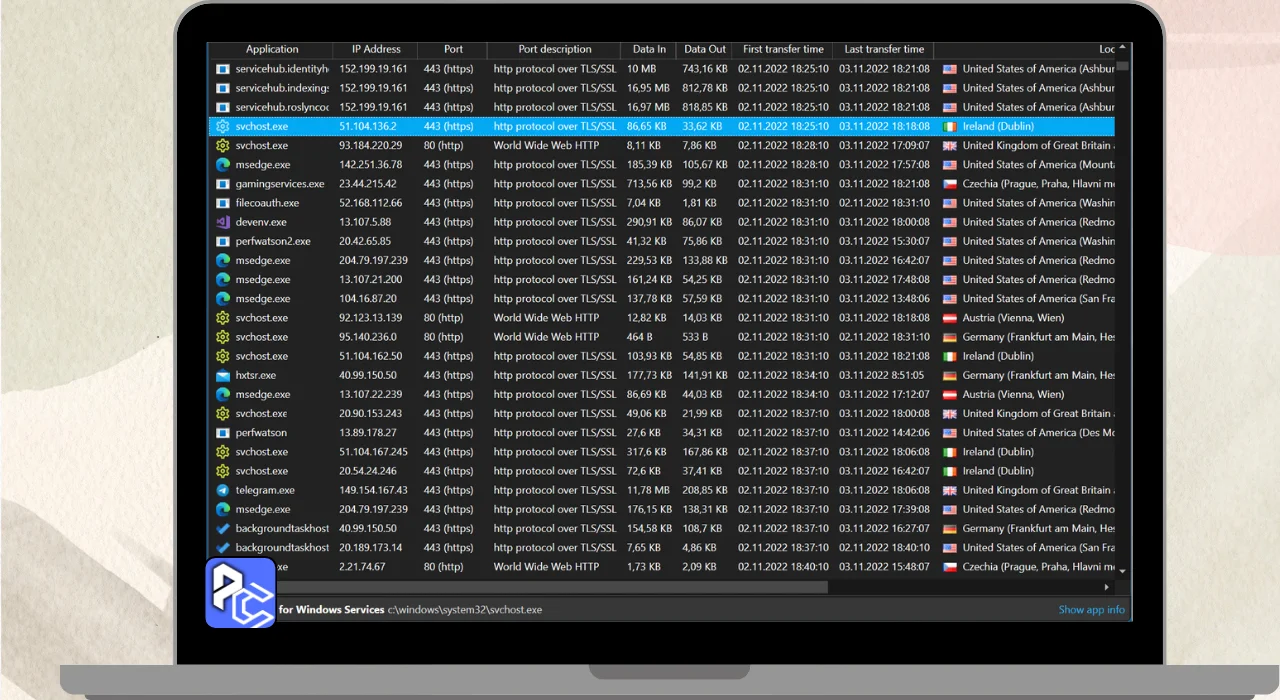Click the servicehub.indexing application icon

(x=223, y=88)
